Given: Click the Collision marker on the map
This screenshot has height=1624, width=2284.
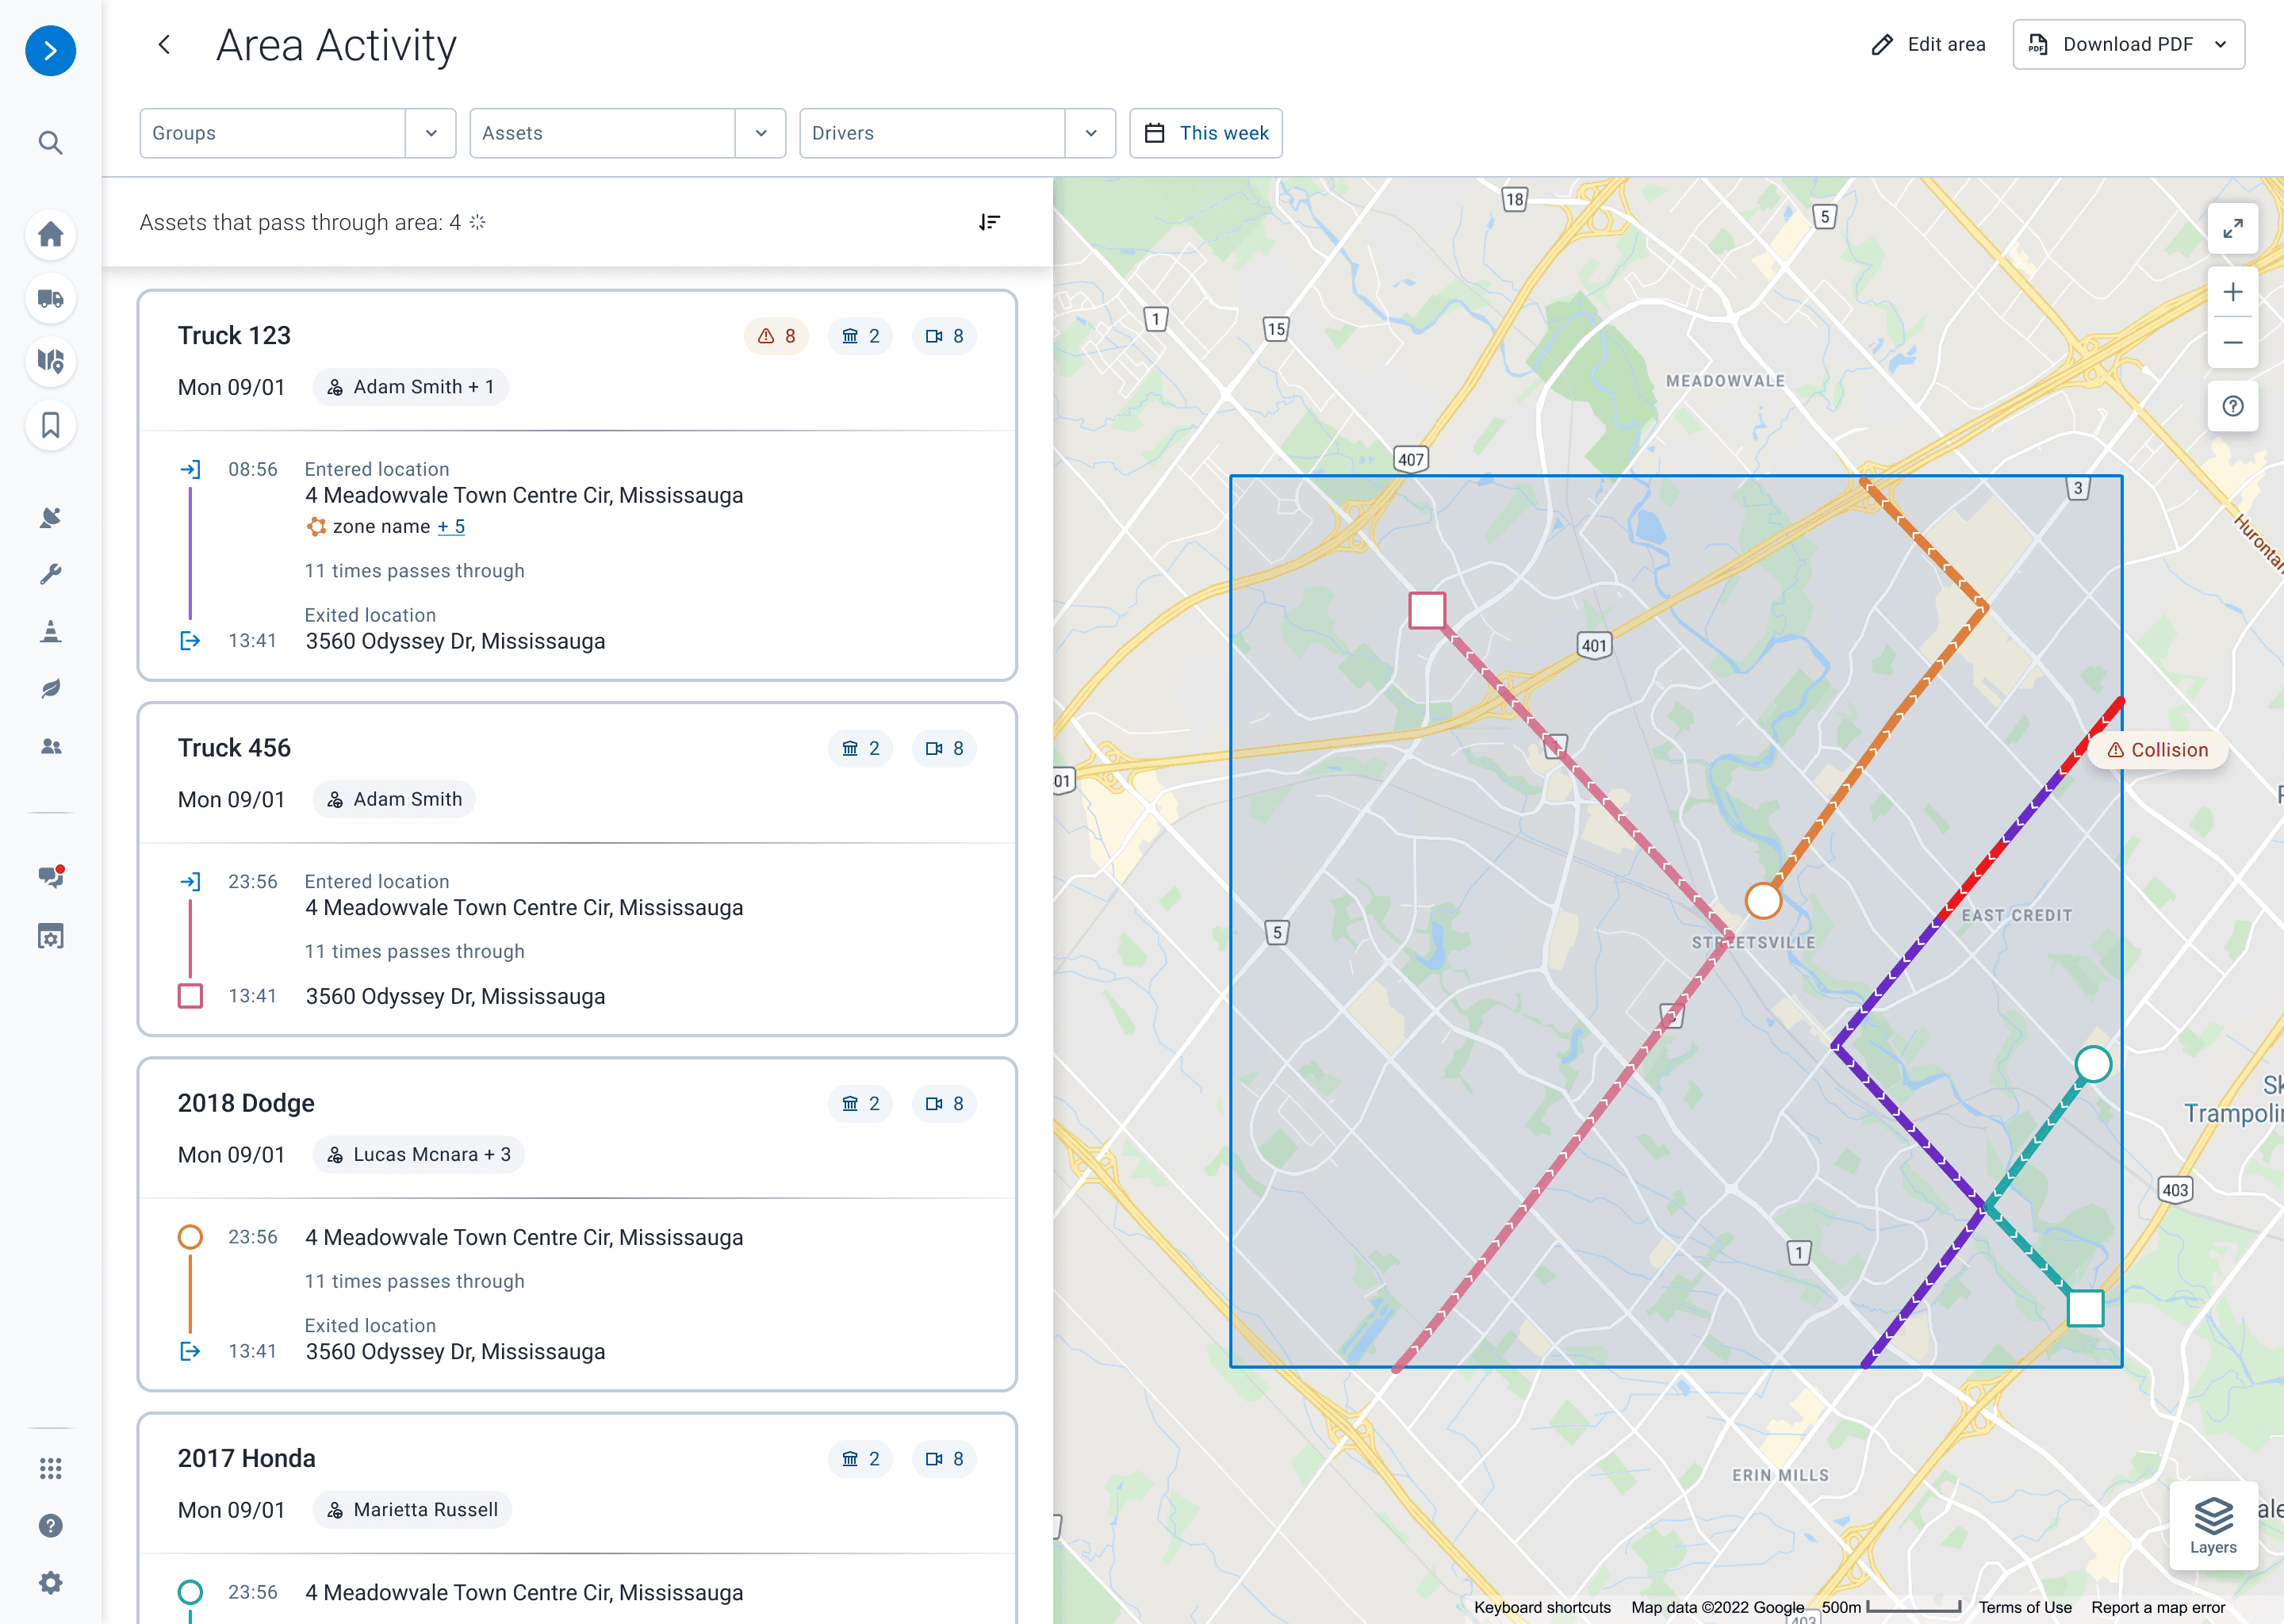Looking at the screenshot, I should [2157, 750].
